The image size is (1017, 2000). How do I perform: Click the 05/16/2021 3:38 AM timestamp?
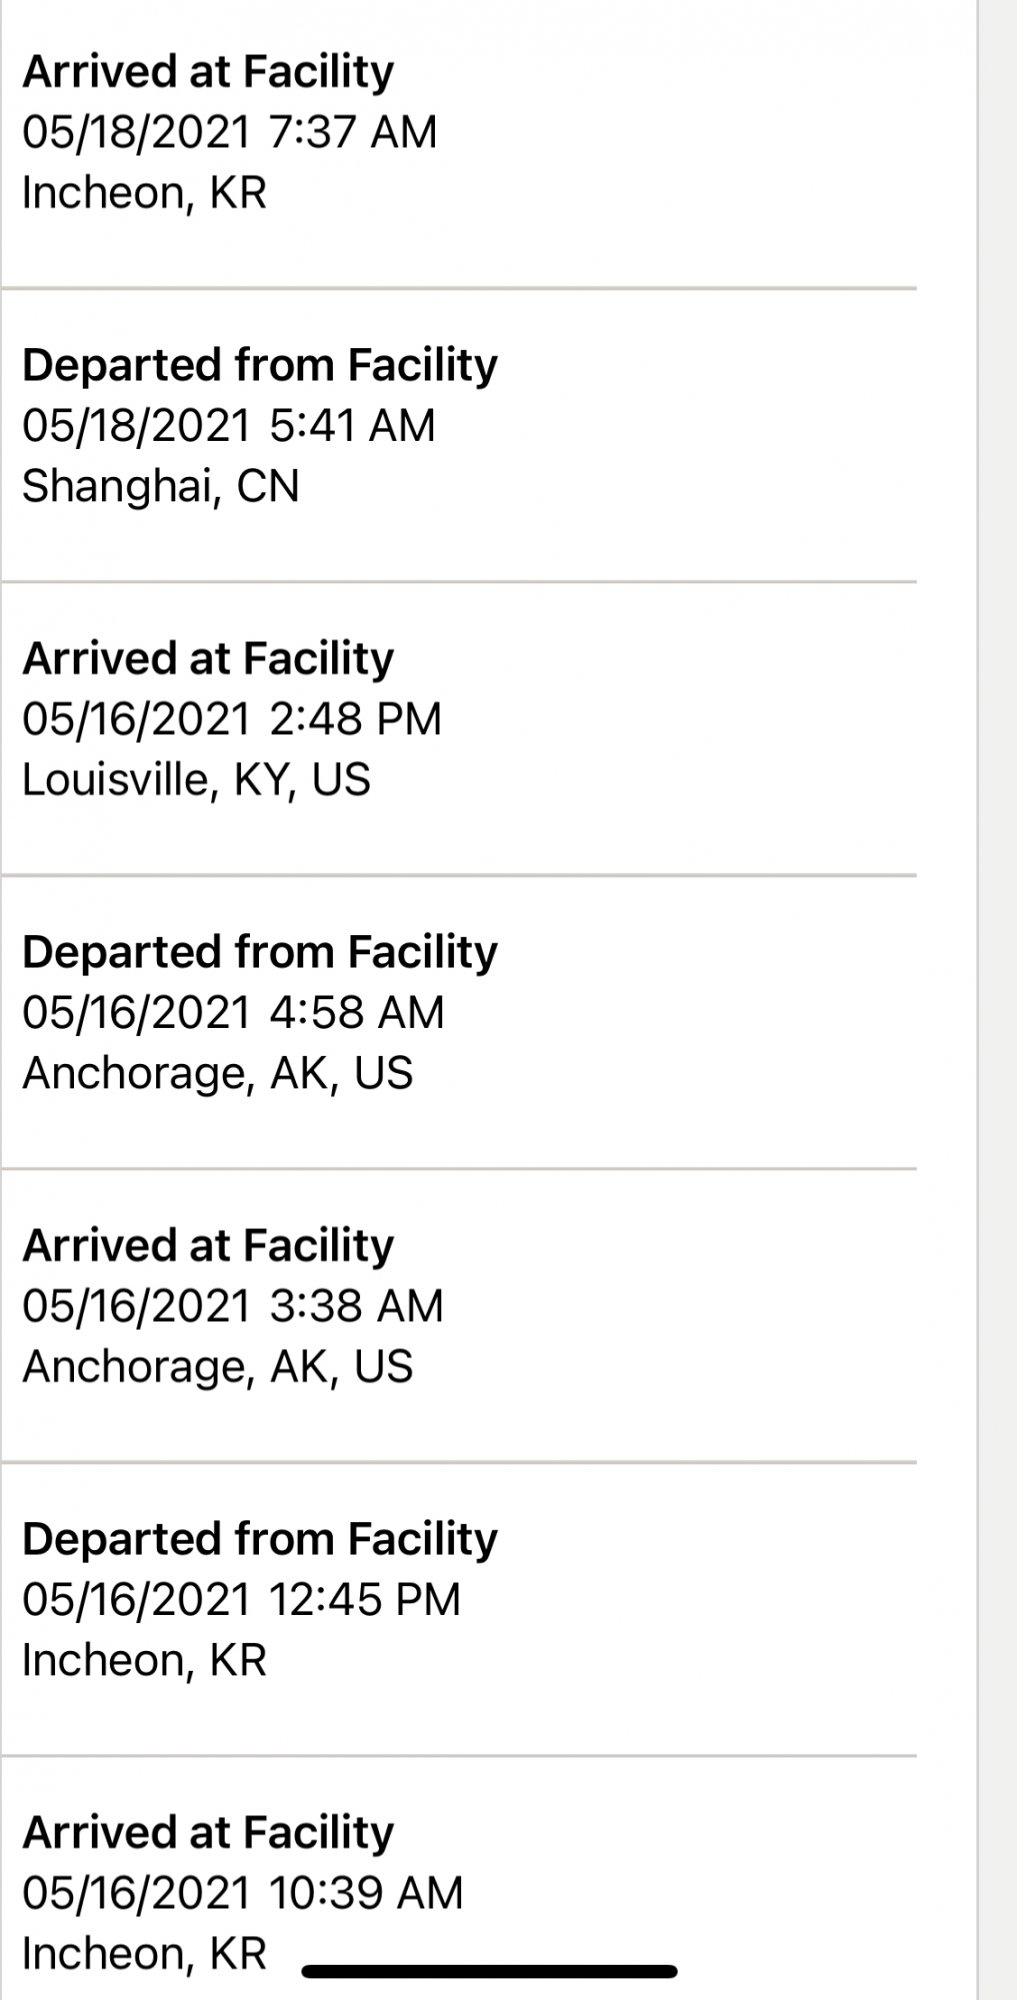[x=233, y=1306]
